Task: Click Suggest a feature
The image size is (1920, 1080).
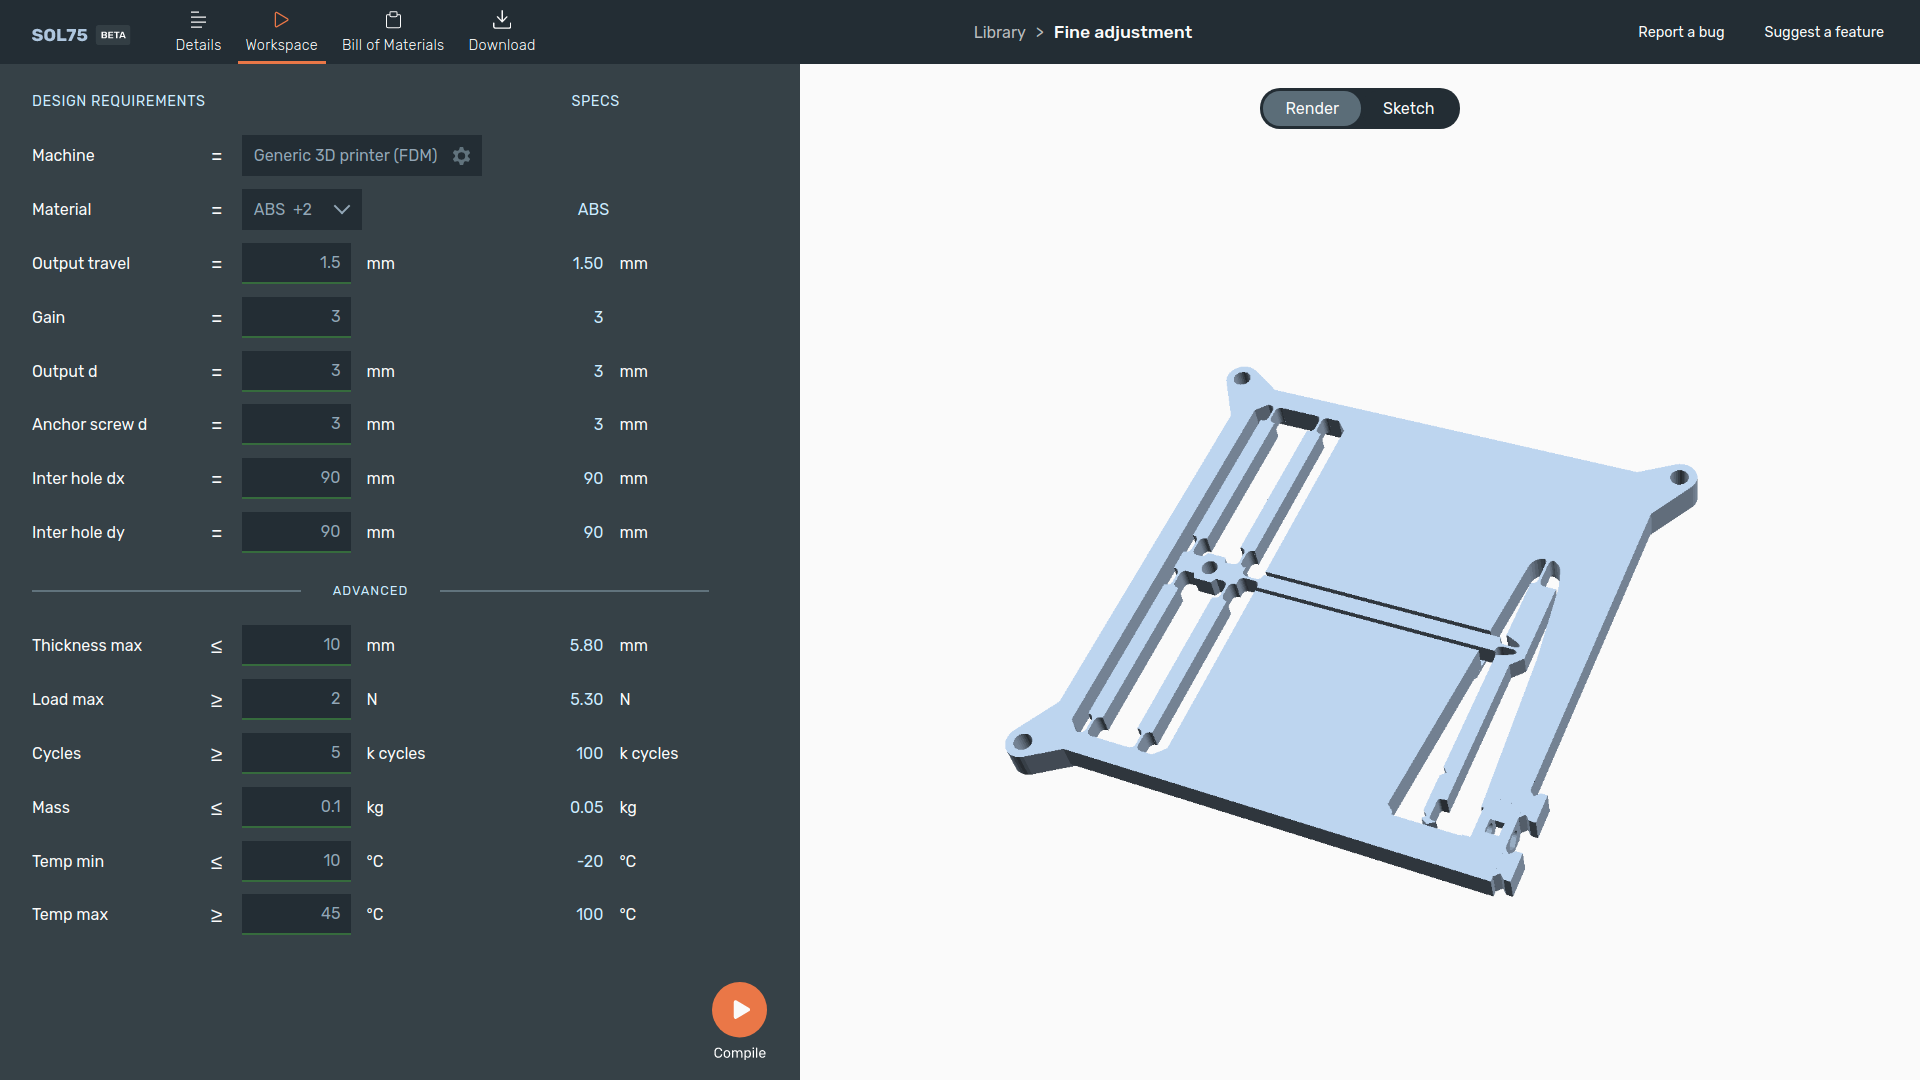Action: pos(1823,31)
